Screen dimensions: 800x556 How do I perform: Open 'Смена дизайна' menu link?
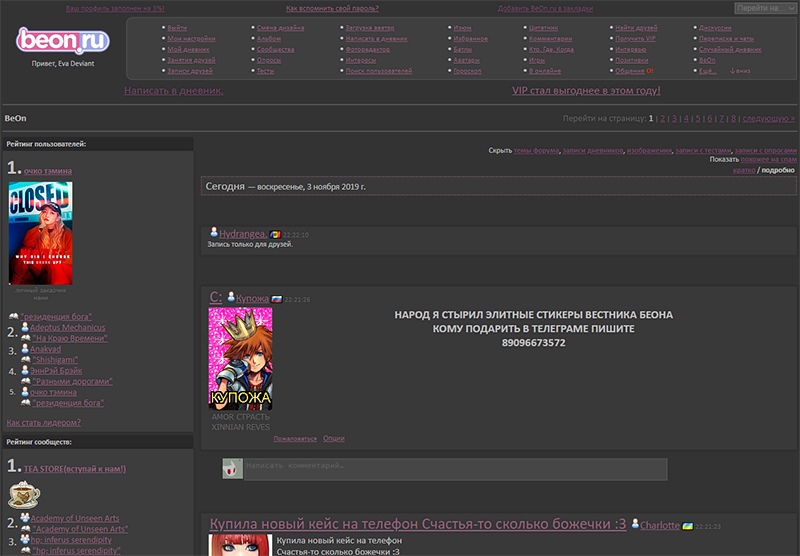pyautogui.click(x=280, y=28)
